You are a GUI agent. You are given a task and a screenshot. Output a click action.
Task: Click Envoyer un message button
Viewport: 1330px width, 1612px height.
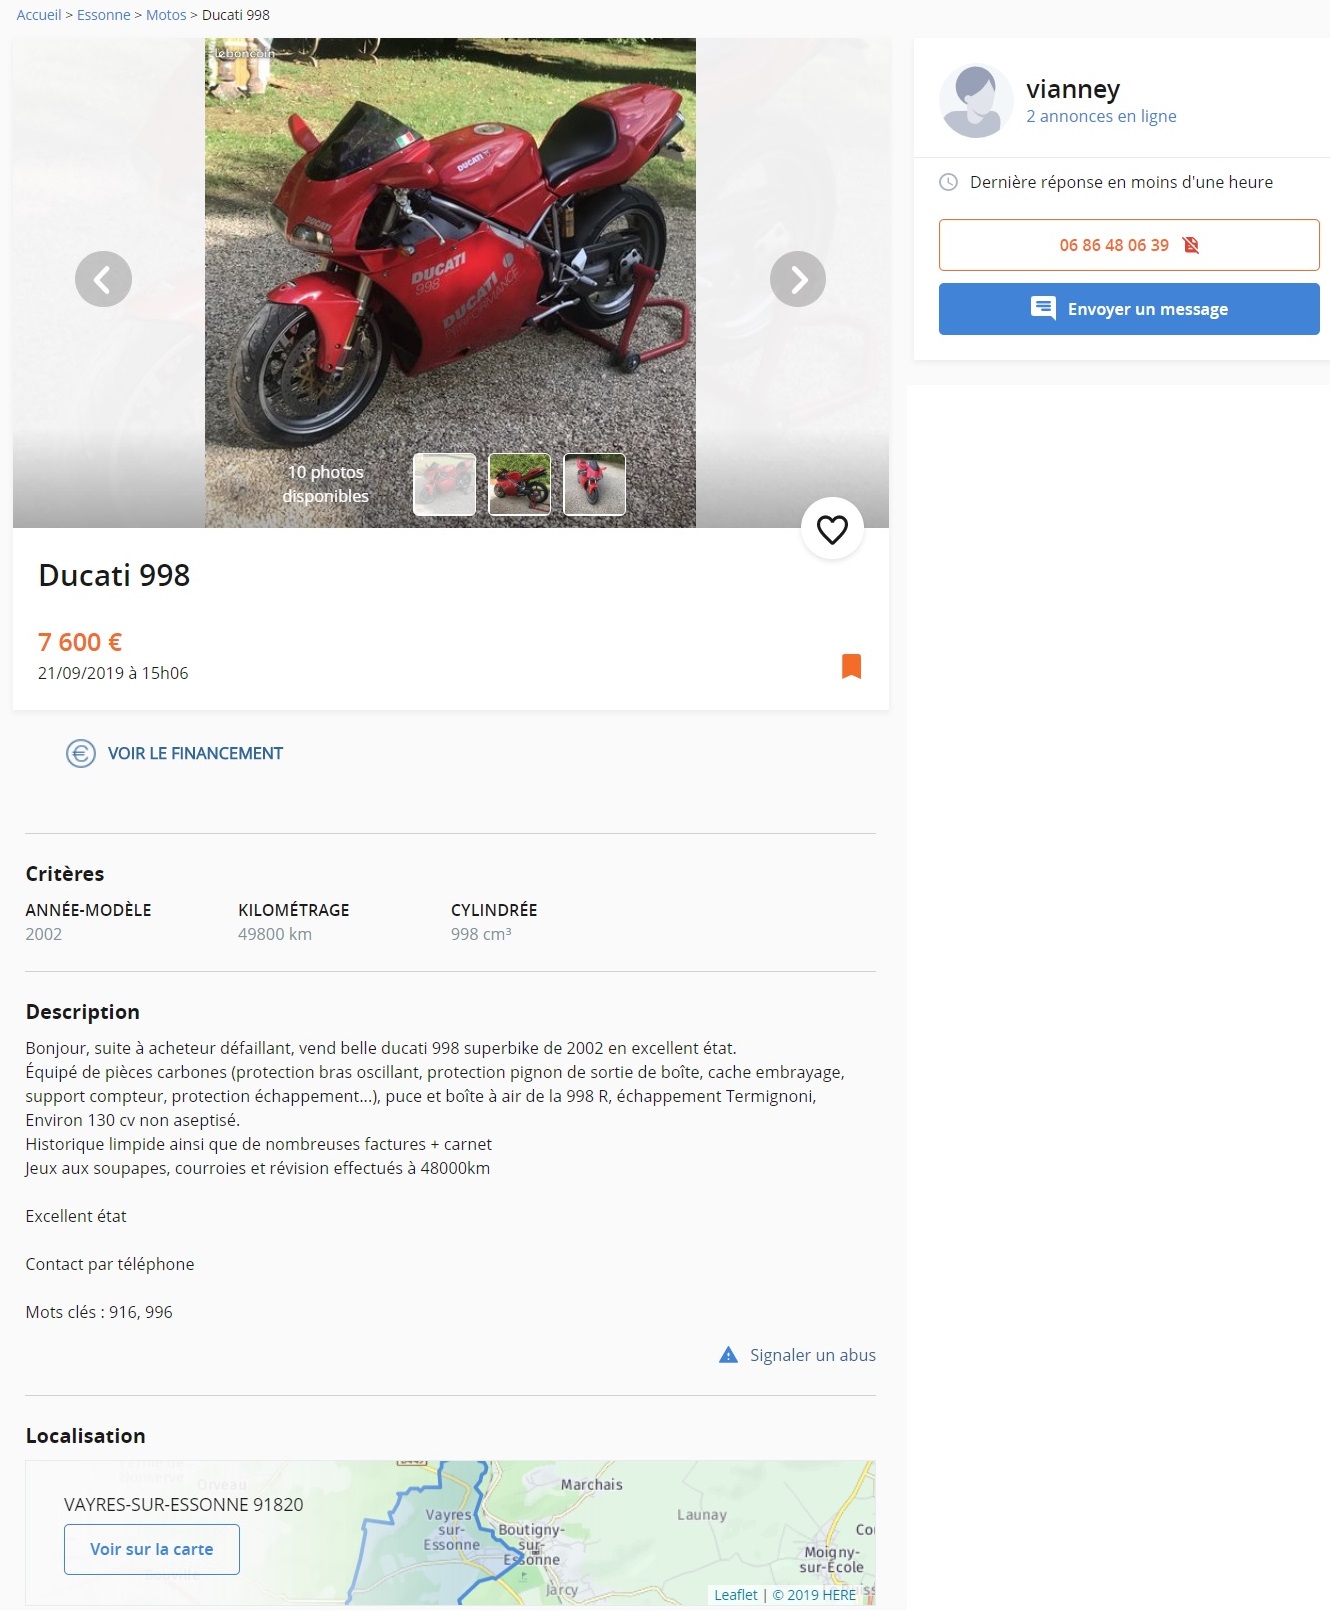tap(1129, 309)
